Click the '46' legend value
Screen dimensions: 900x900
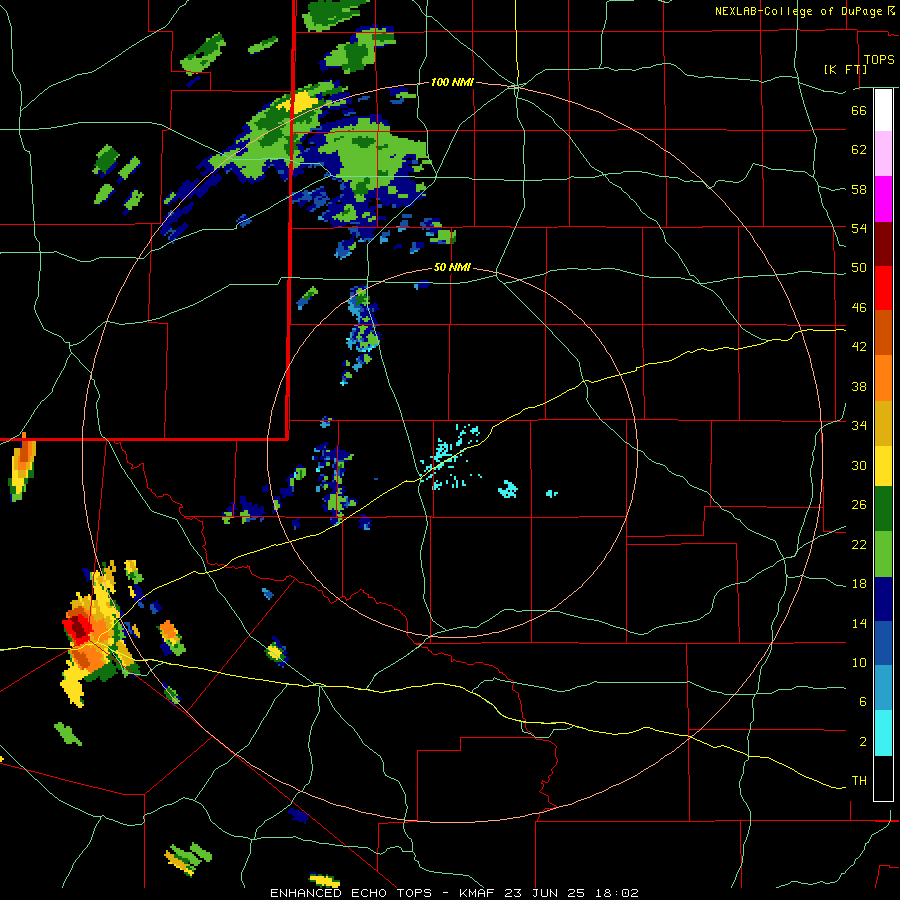859,308
